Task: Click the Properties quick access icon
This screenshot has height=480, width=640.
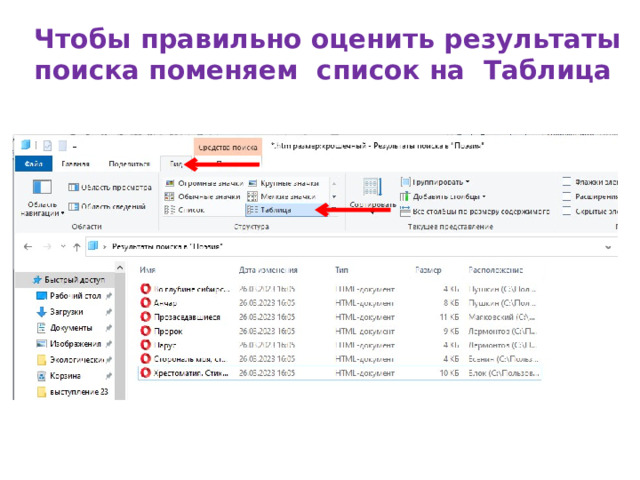Action: [47, 145]
